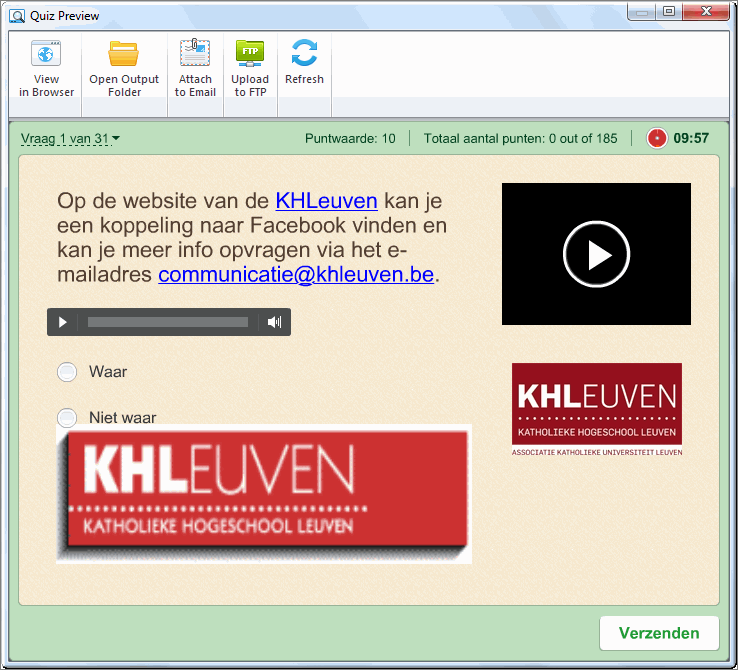
Task: Play the audio clip
Action: click(63, 322)
